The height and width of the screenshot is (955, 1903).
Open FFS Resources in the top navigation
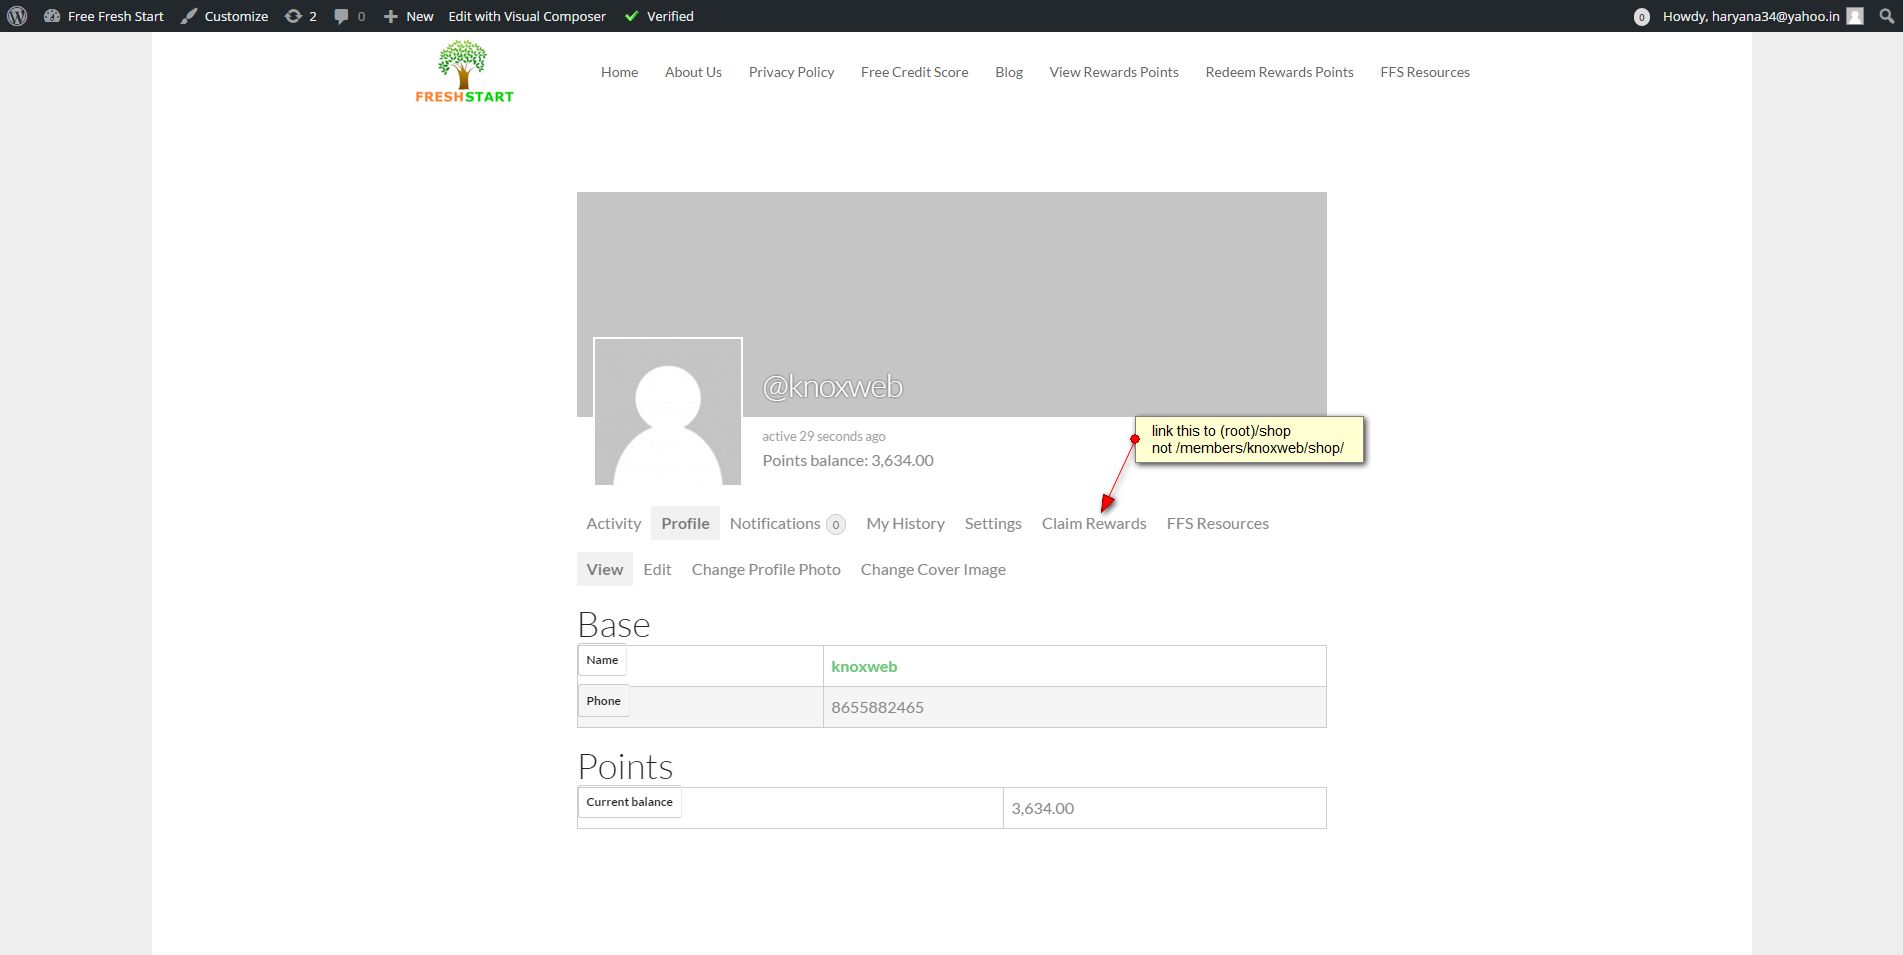[1425, 72]
